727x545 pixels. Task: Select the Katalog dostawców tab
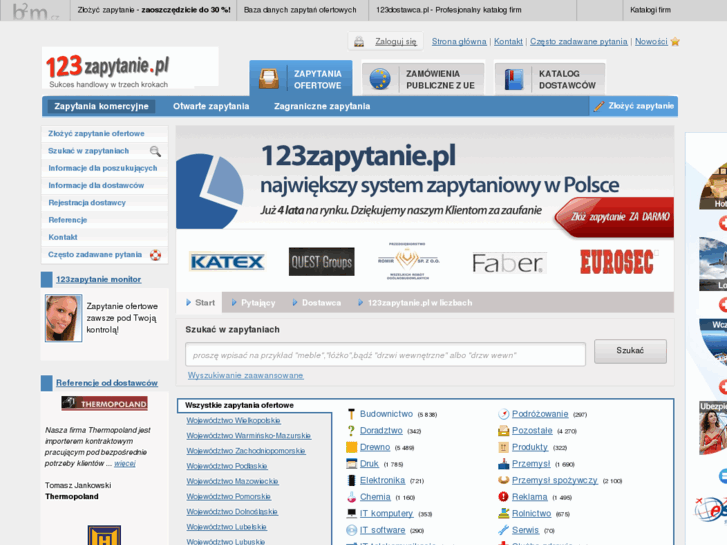coord(550,79)
